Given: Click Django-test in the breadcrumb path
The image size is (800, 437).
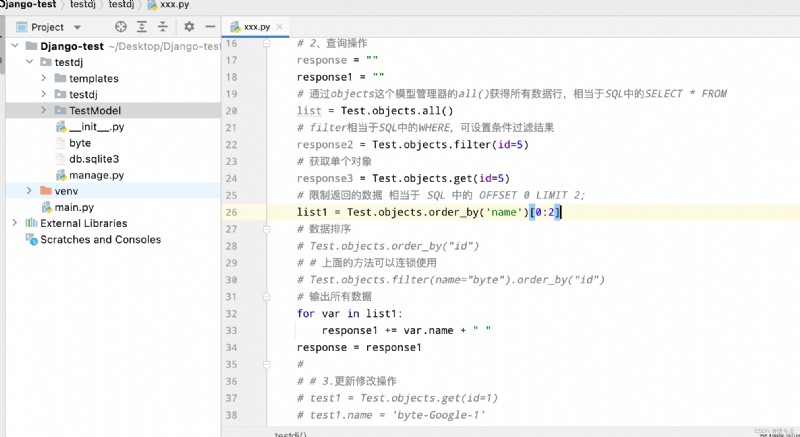Looking at the screenshot, I should (x=28, y=5).
